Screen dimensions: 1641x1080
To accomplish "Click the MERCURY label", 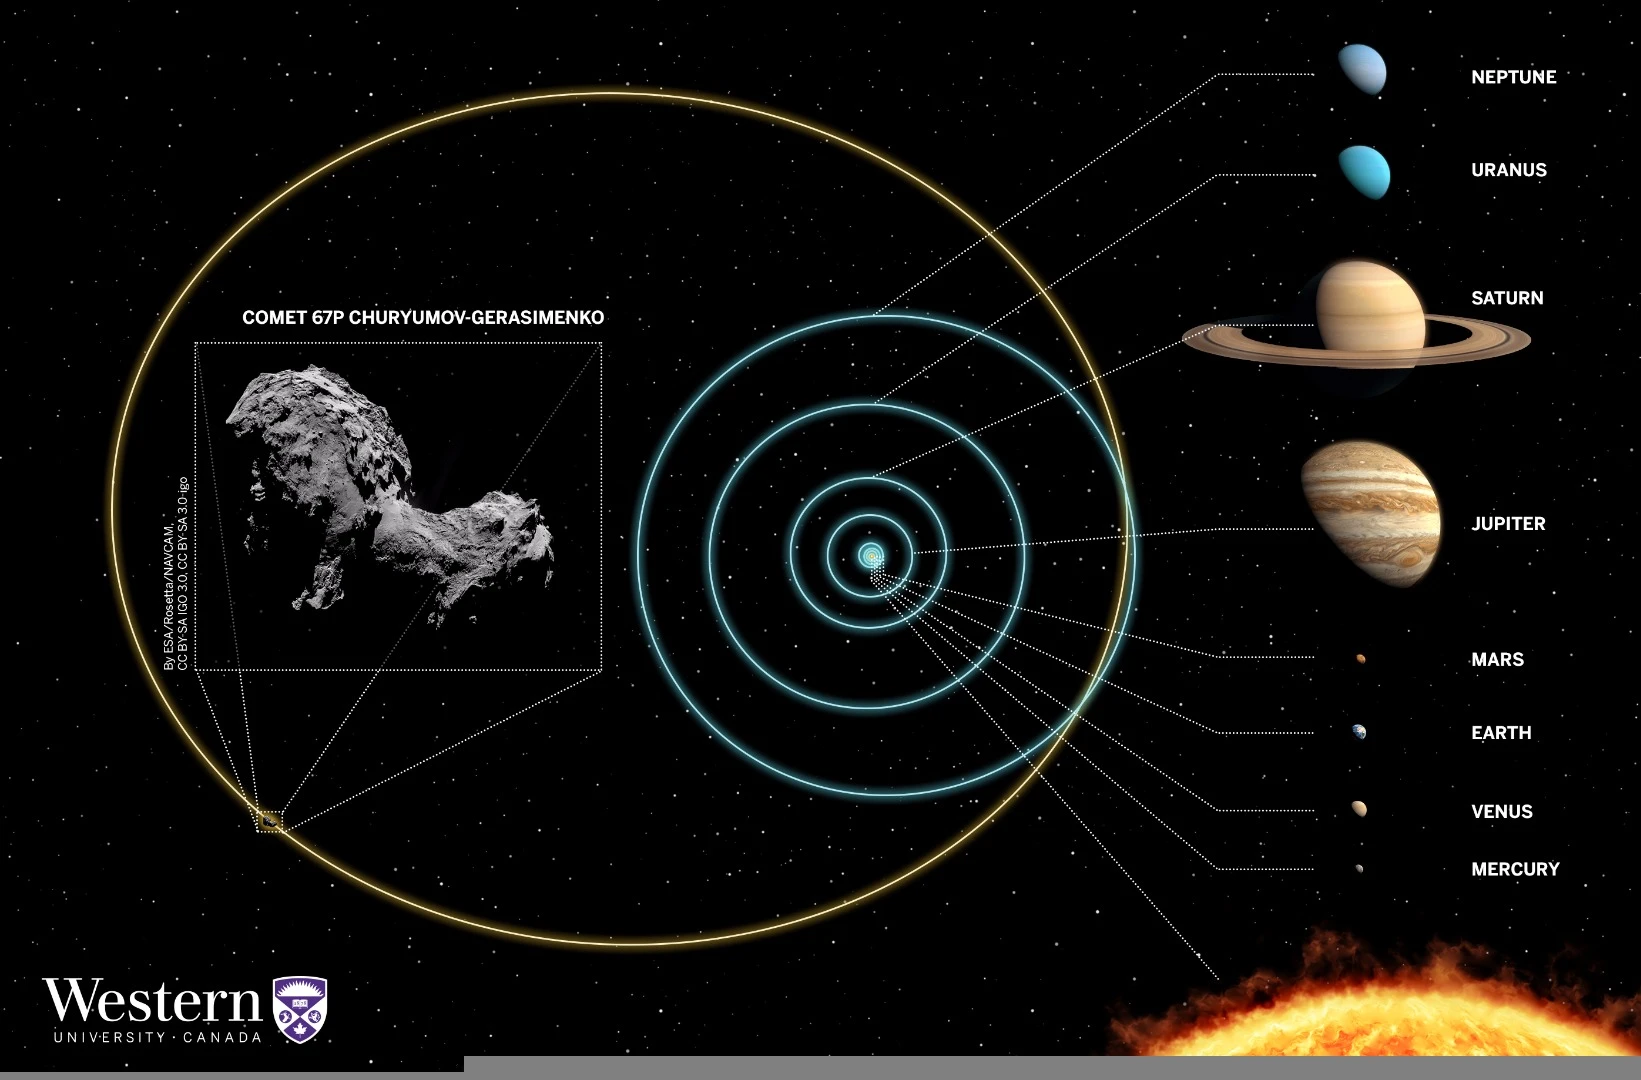I will [x=1515, y=870].
